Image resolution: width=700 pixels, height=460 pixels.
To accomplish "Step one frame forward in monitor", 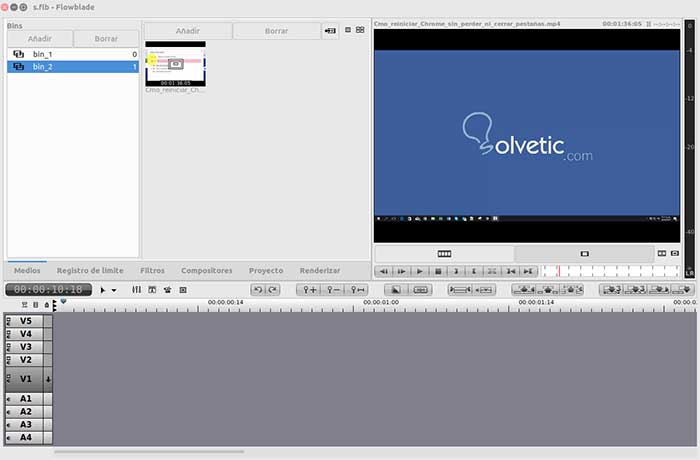I will point(401,271).
